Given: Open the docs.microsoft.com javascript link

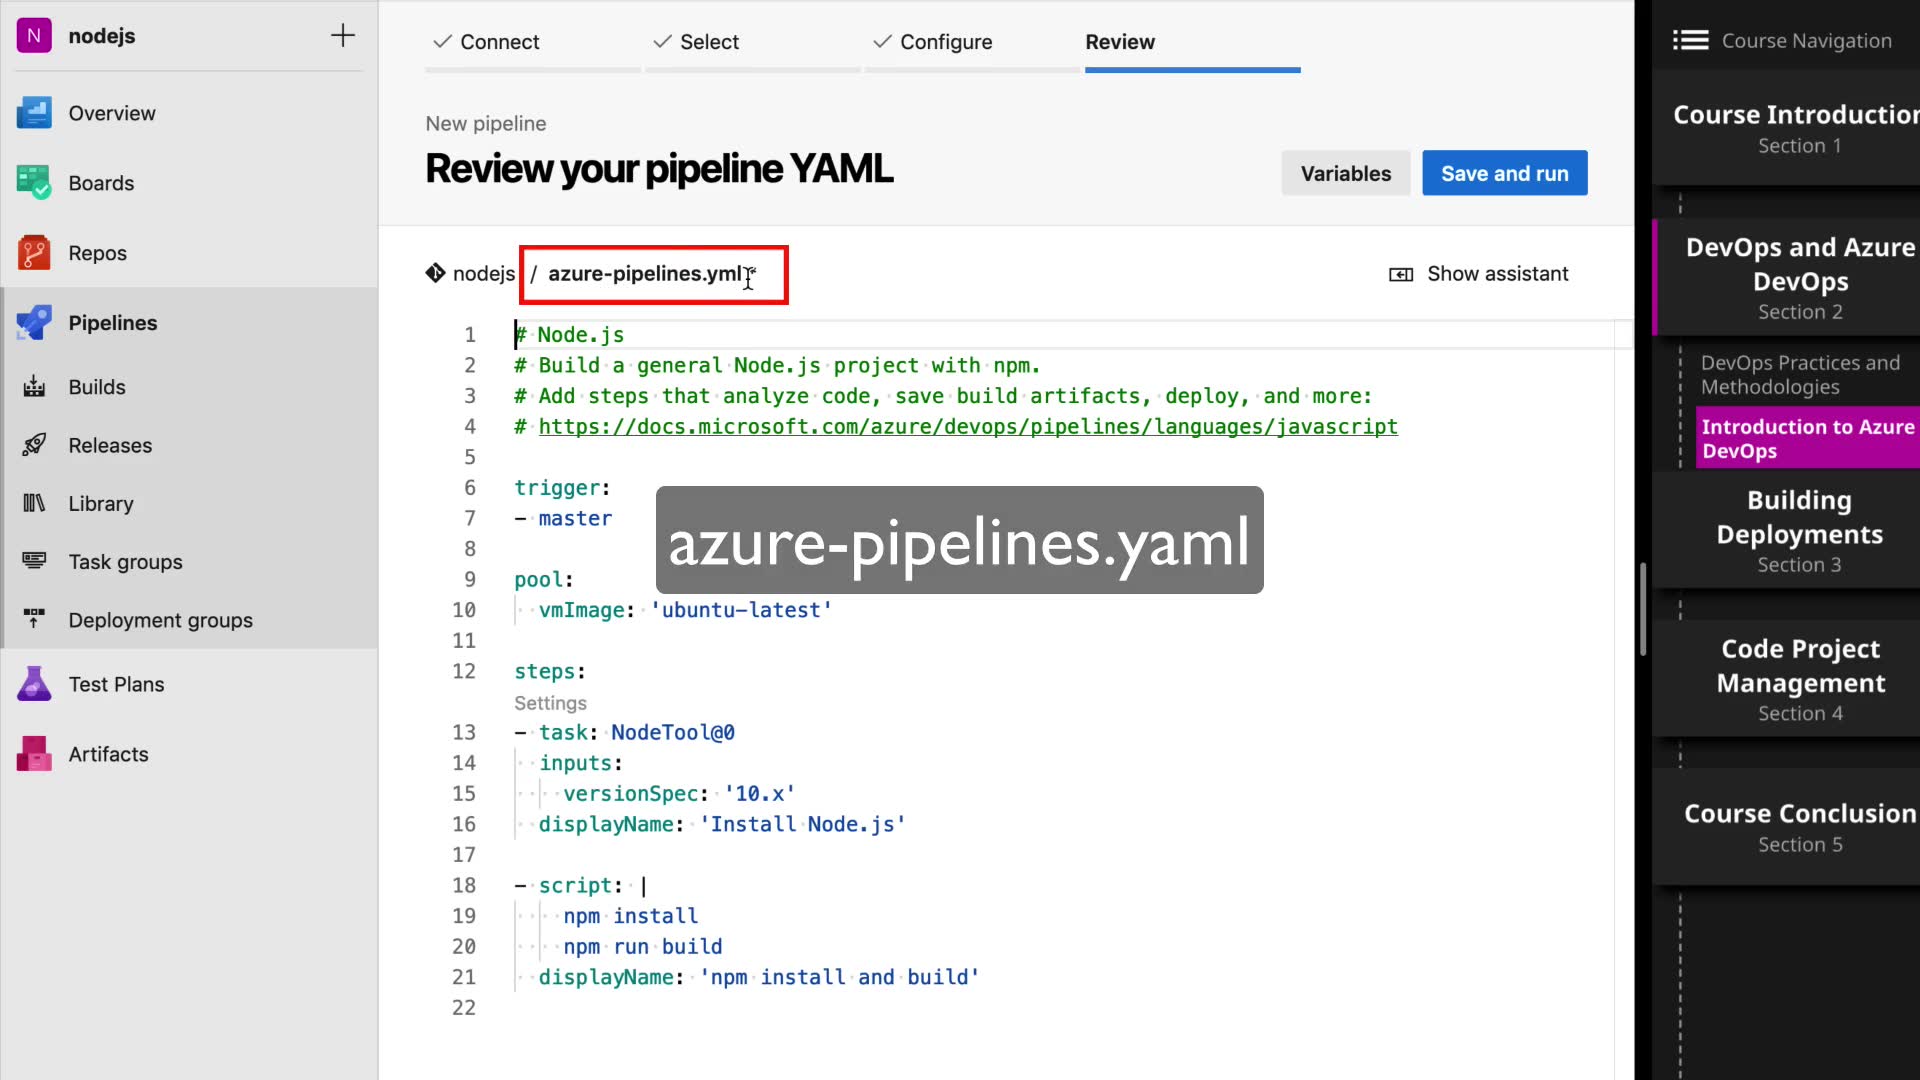Looking at the screenshot, I should pyautogui.click(x=967, y=427).
